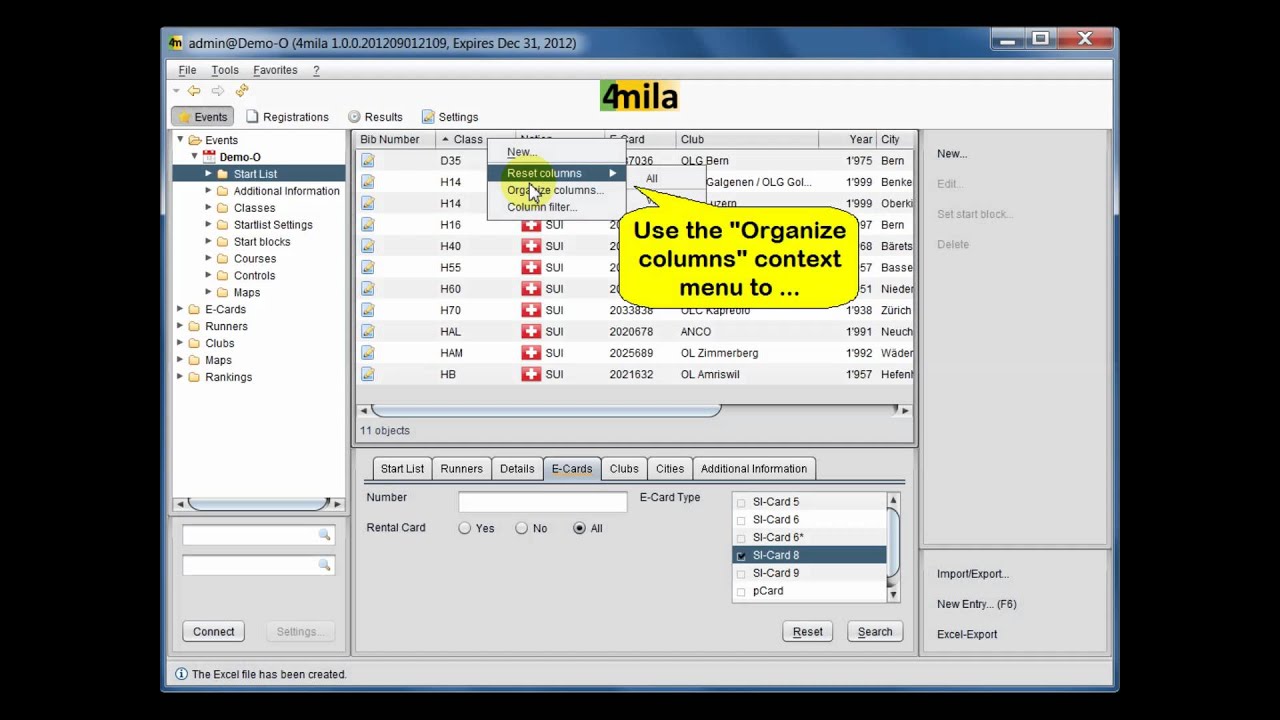
Task: Click the edit icon in the HAL row
Action: (368, 332)
